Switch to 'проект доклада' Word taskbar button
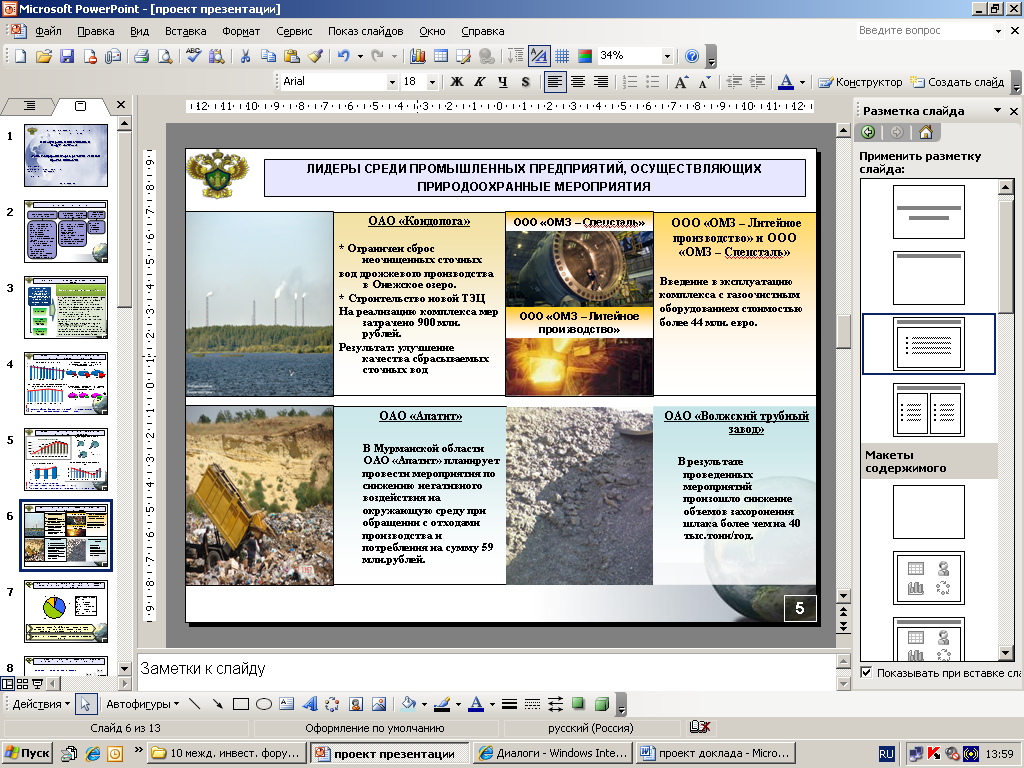 point(717,753)
